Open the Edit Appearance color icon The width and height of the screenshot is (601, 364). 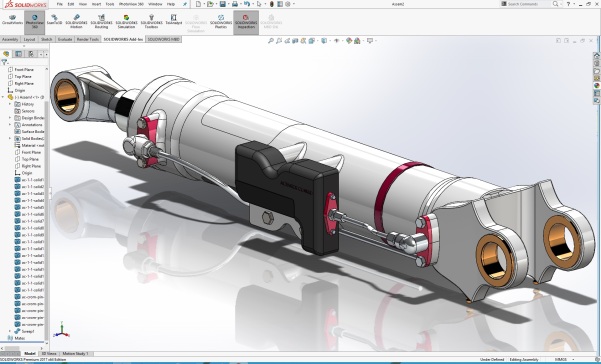tap(349, 41)
